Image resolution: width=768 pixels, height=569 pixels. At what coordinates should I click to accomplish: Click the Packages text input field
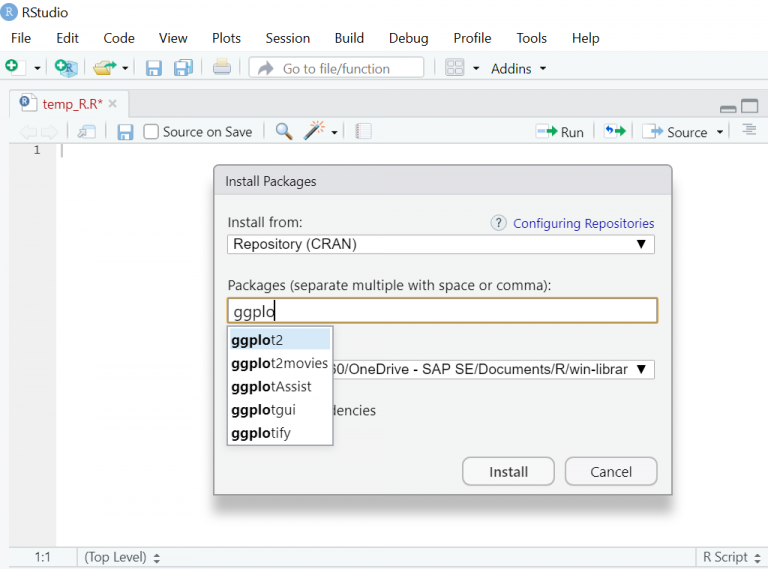(442, 311)
